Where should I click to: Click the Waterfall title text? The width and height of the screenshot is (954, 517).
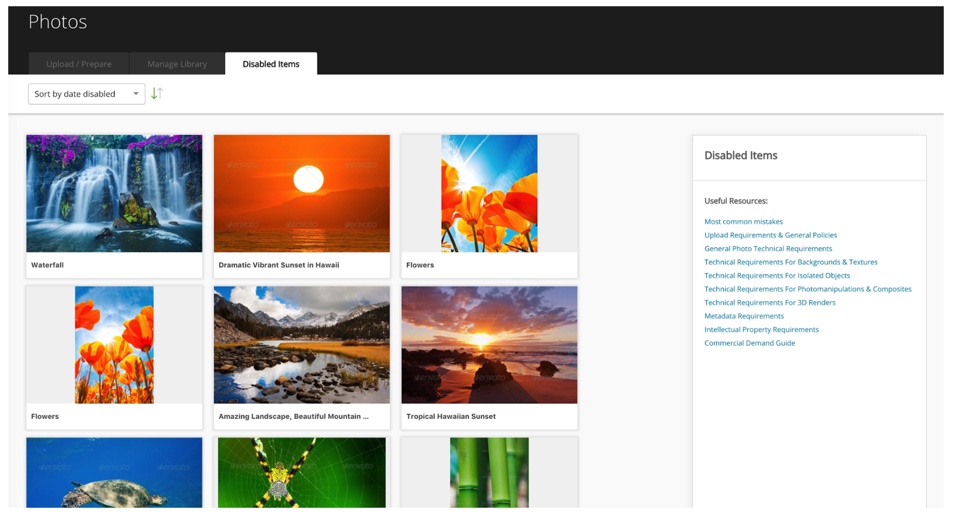[47, 265]
